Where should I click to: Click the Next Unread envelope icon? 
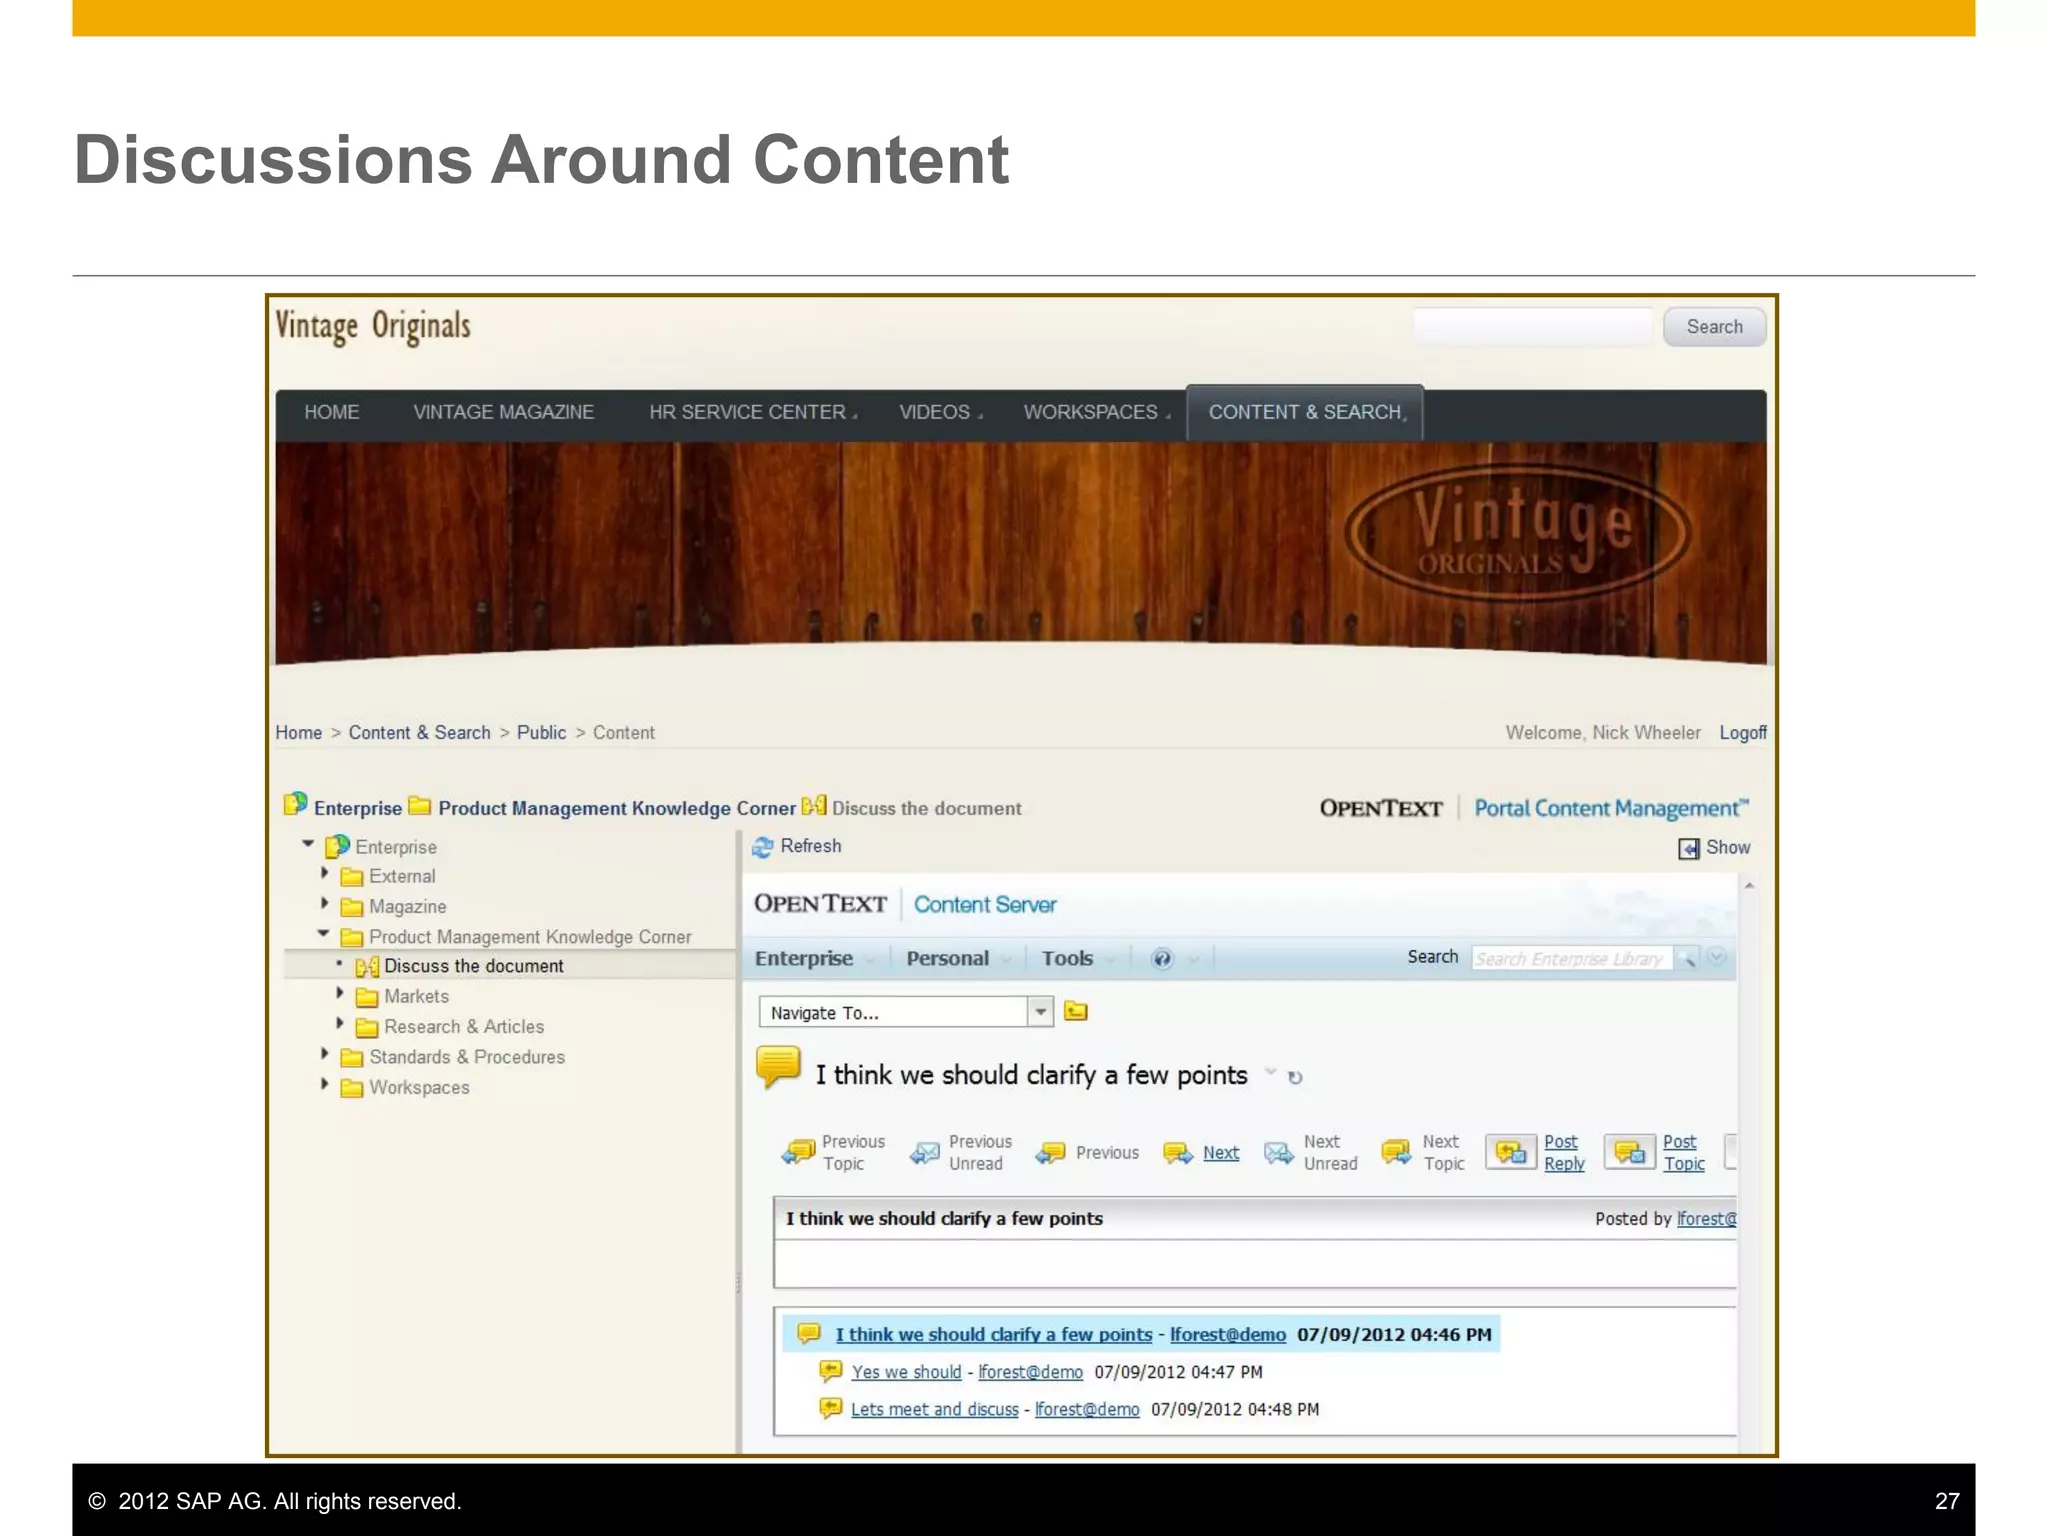(x=1279, y=1153)
